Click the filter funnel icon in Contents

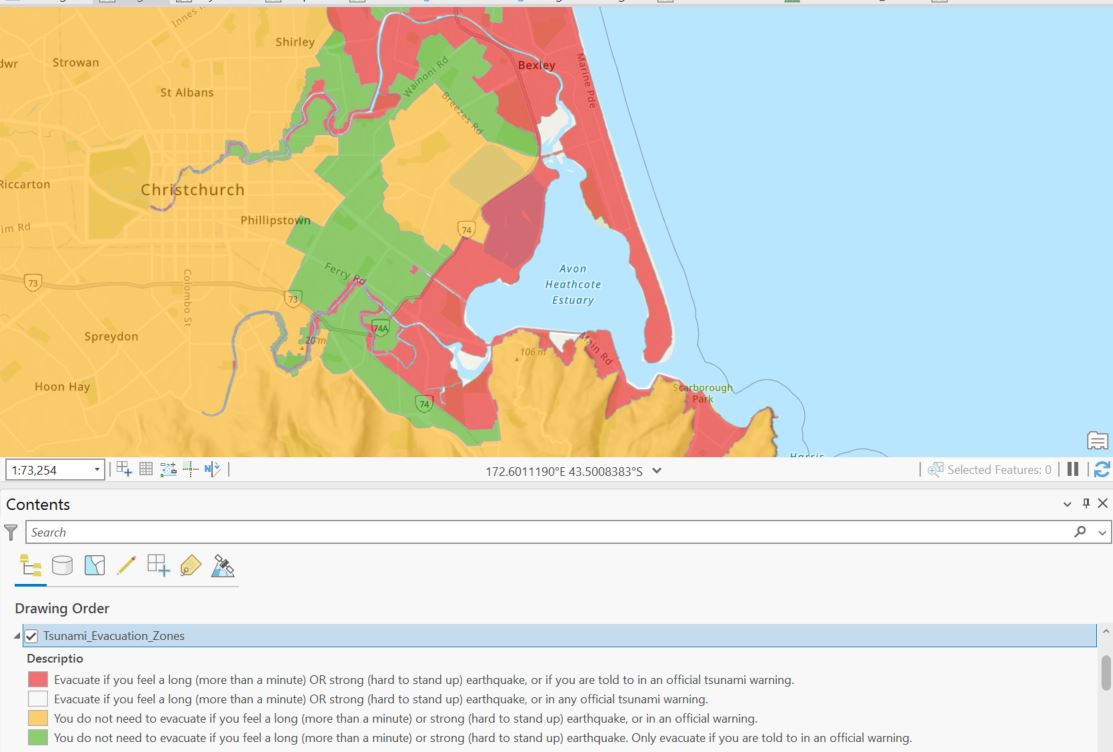[x=11, y=532]
